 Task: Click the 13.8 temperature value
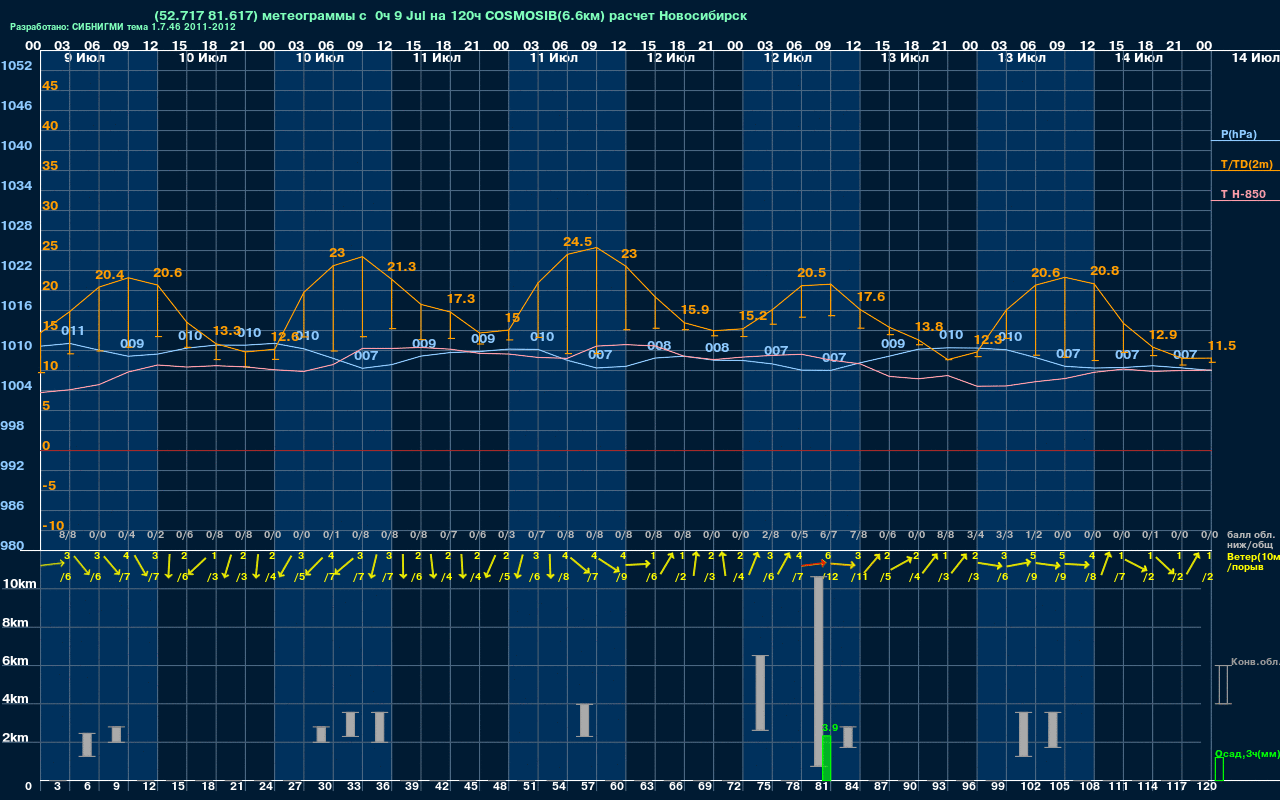pos(929,327)
